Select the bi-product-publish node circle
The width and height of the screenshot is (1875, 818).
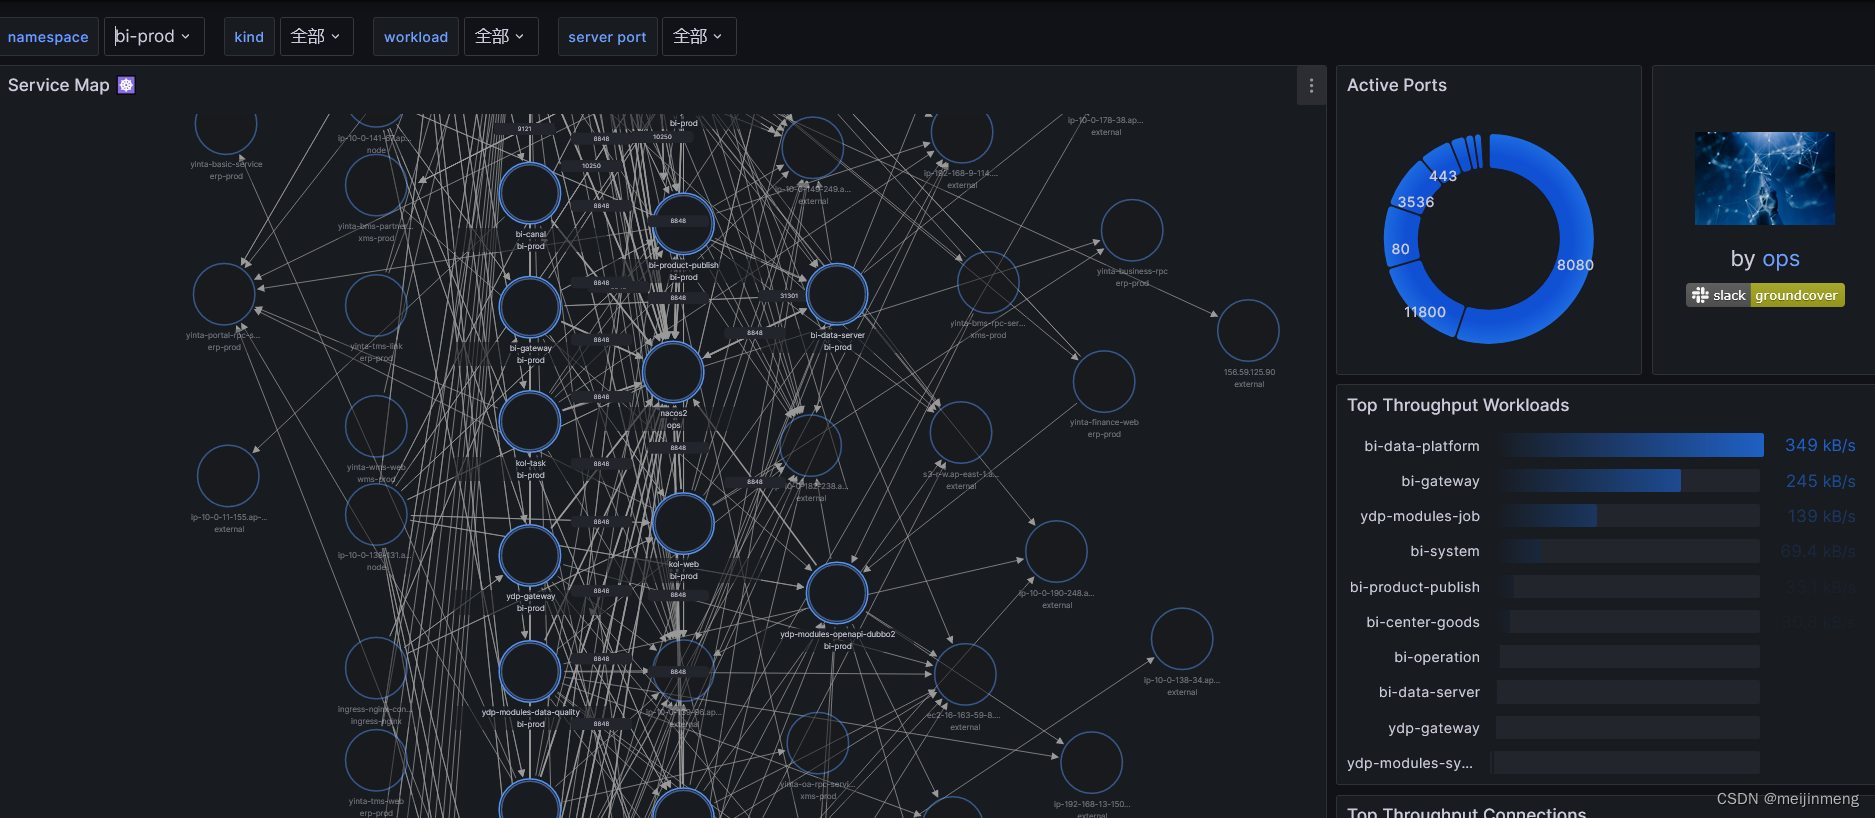pyautogui.click(x=683, y=224)
